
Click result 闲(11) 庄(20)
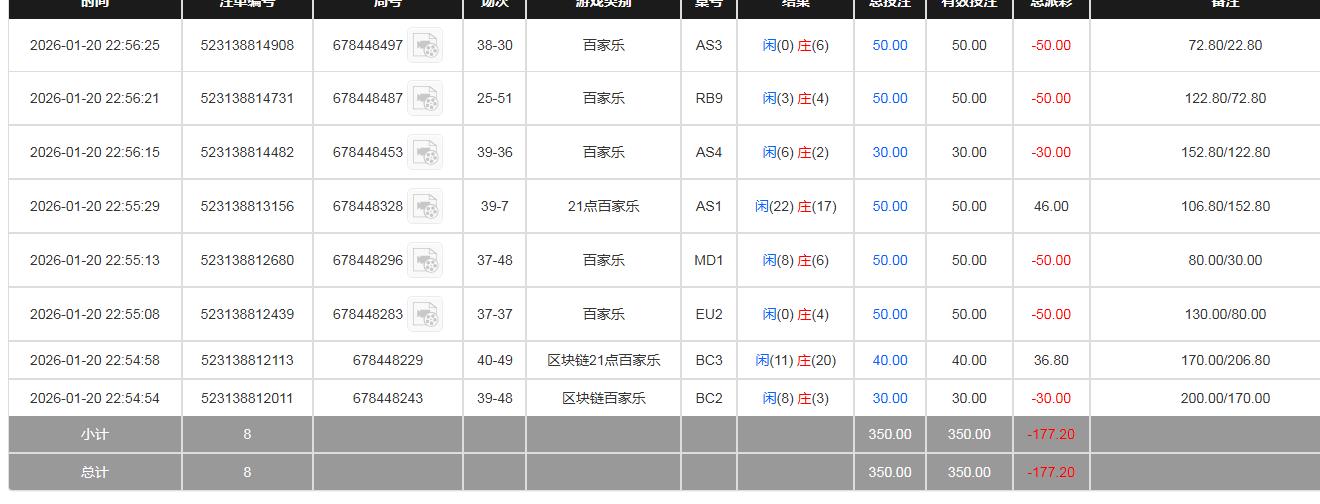click(x=796, y=360)
